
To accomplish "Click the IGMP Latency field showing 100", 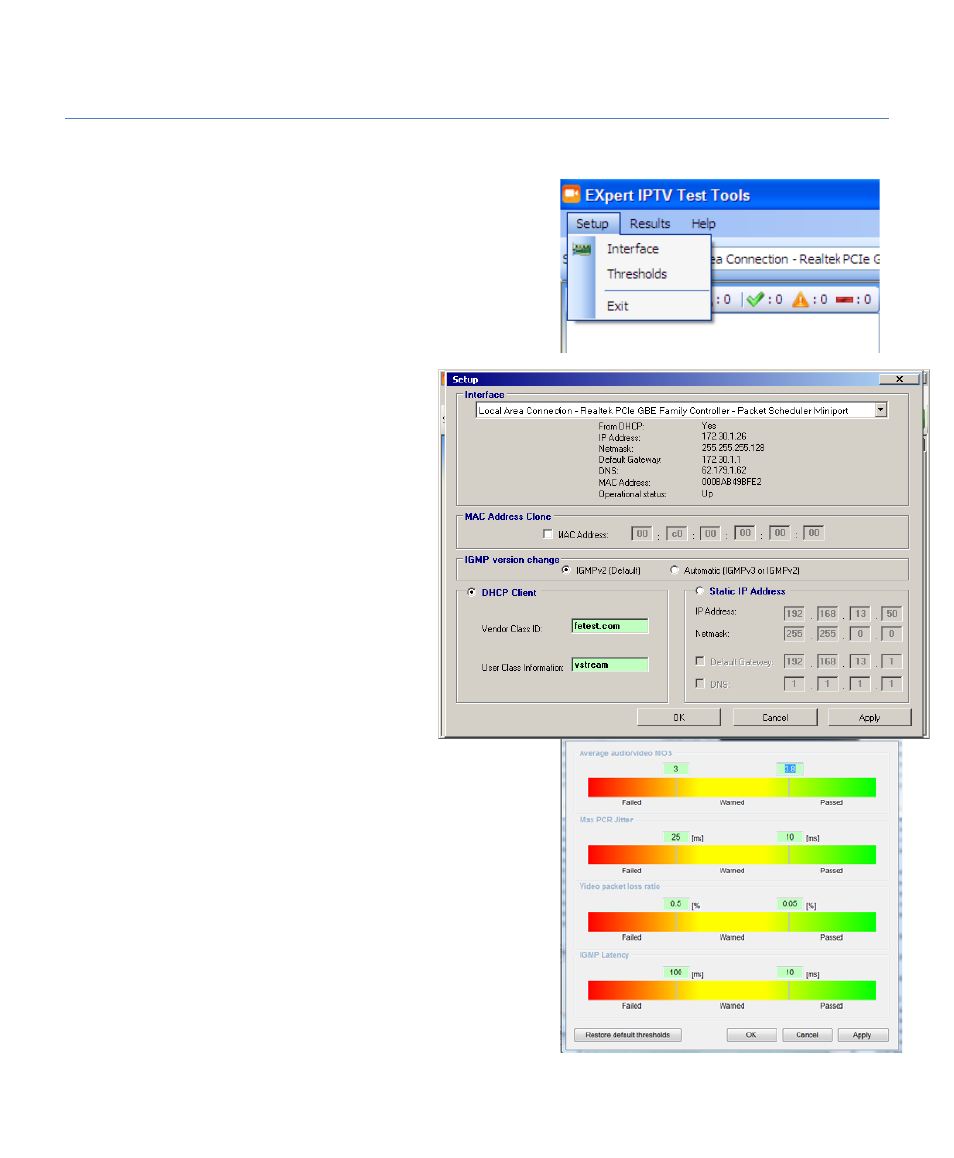I will [x=676, y=973].
